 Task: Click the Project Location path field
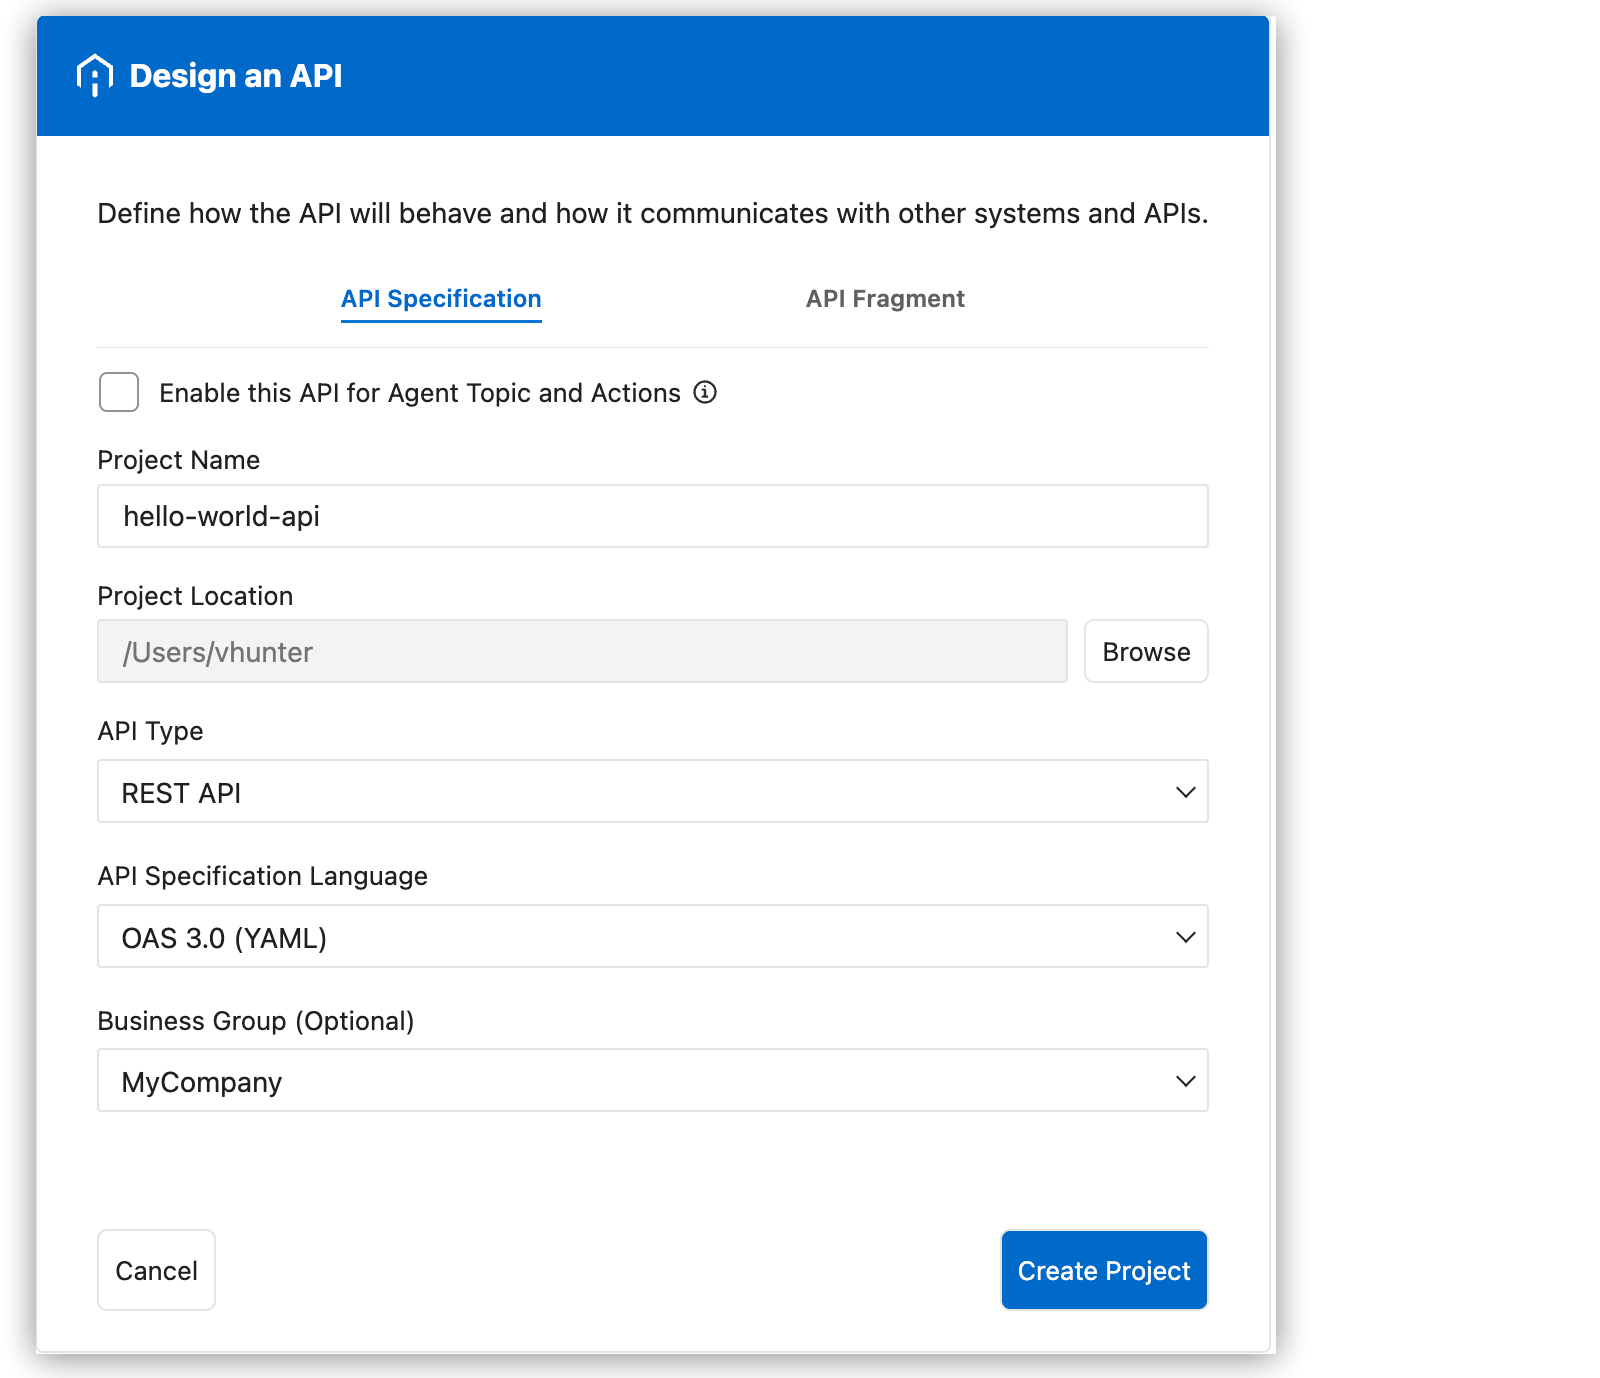pyautogui.click(x=582, y=651)
